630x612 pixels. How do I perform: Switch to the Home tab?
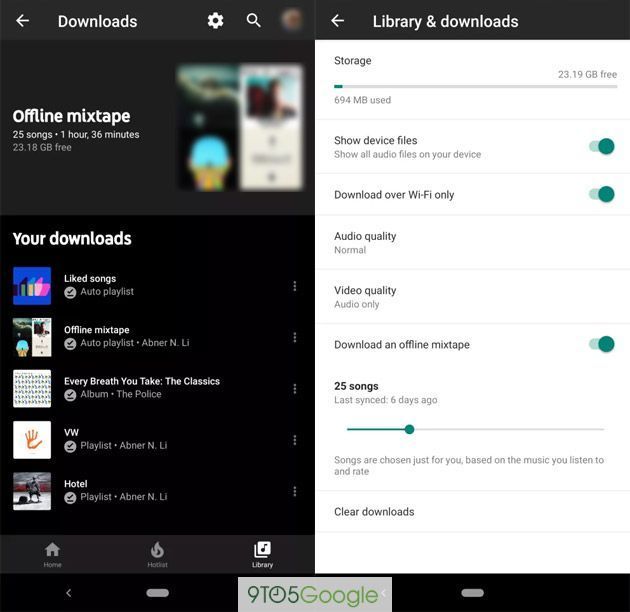coord(52,554)
